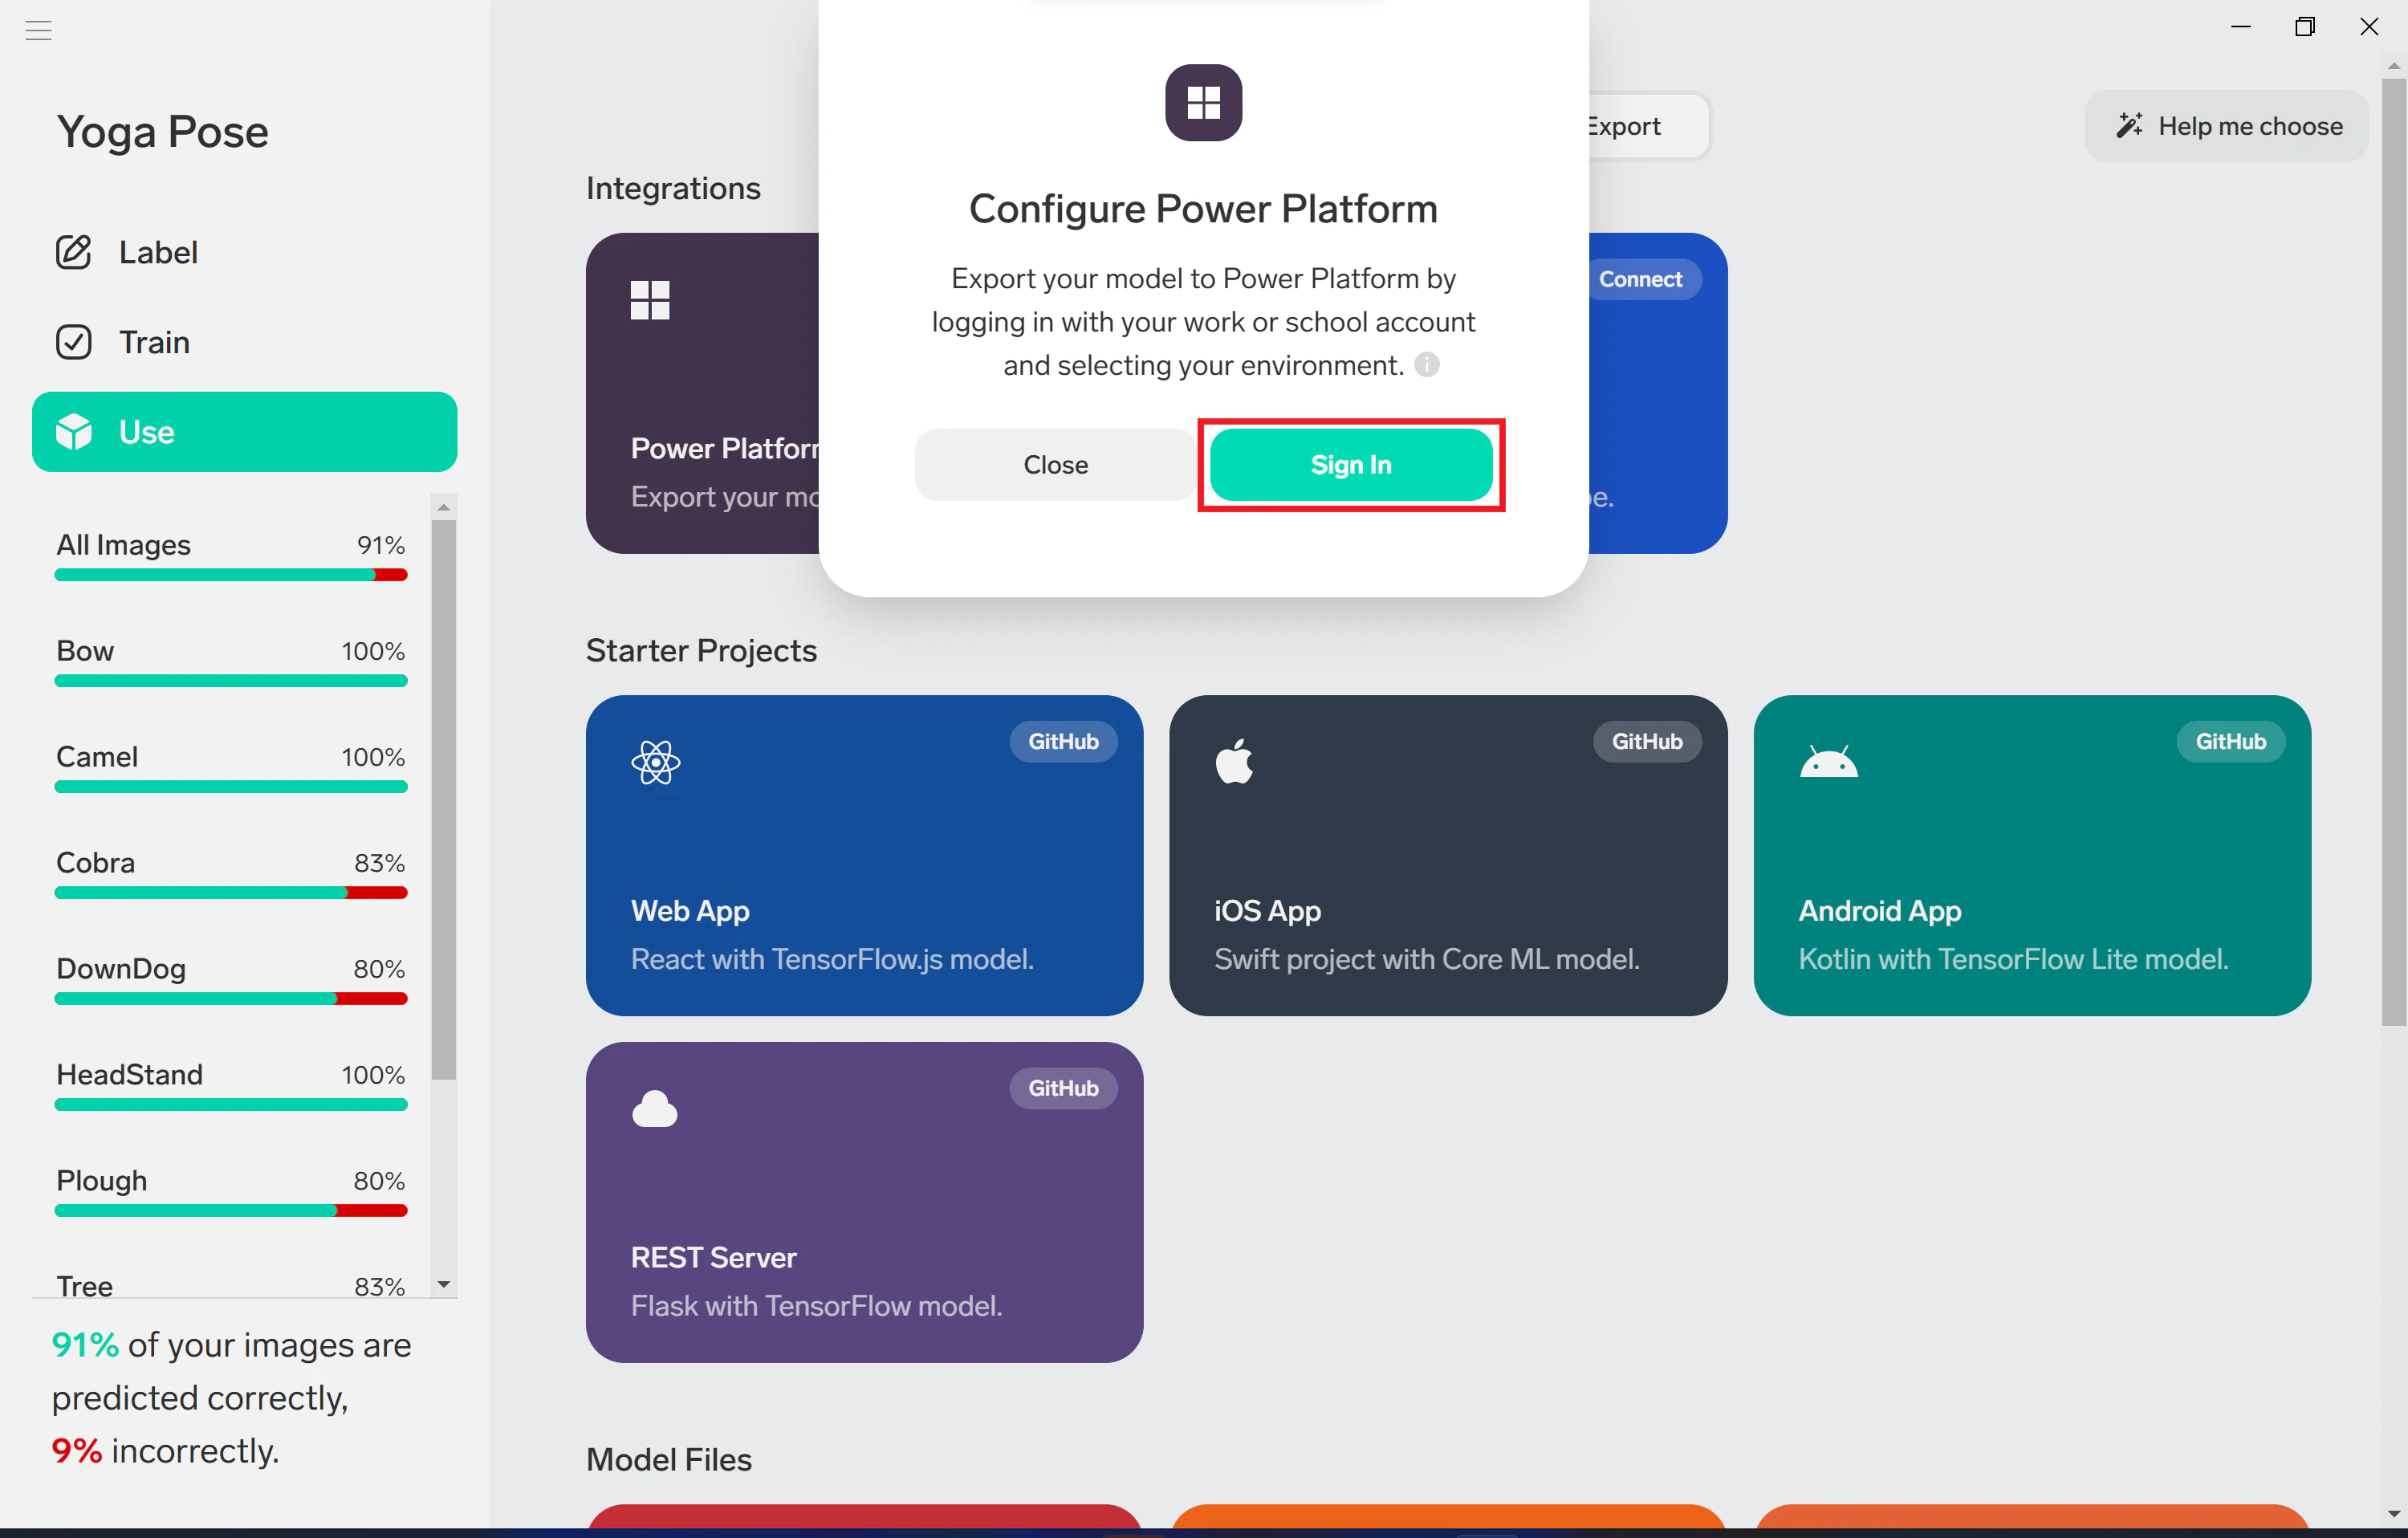The height and width of the screenshot is (1538, 2408).
Task: Click the Android robot icon
Action: click(1828, 761)
